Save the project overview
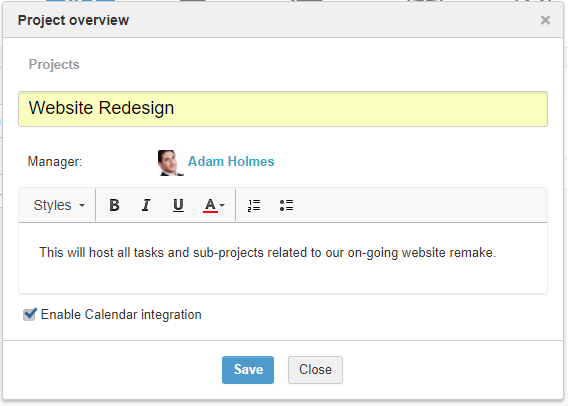This screenshot has height=406, width=568. [248, 370]
